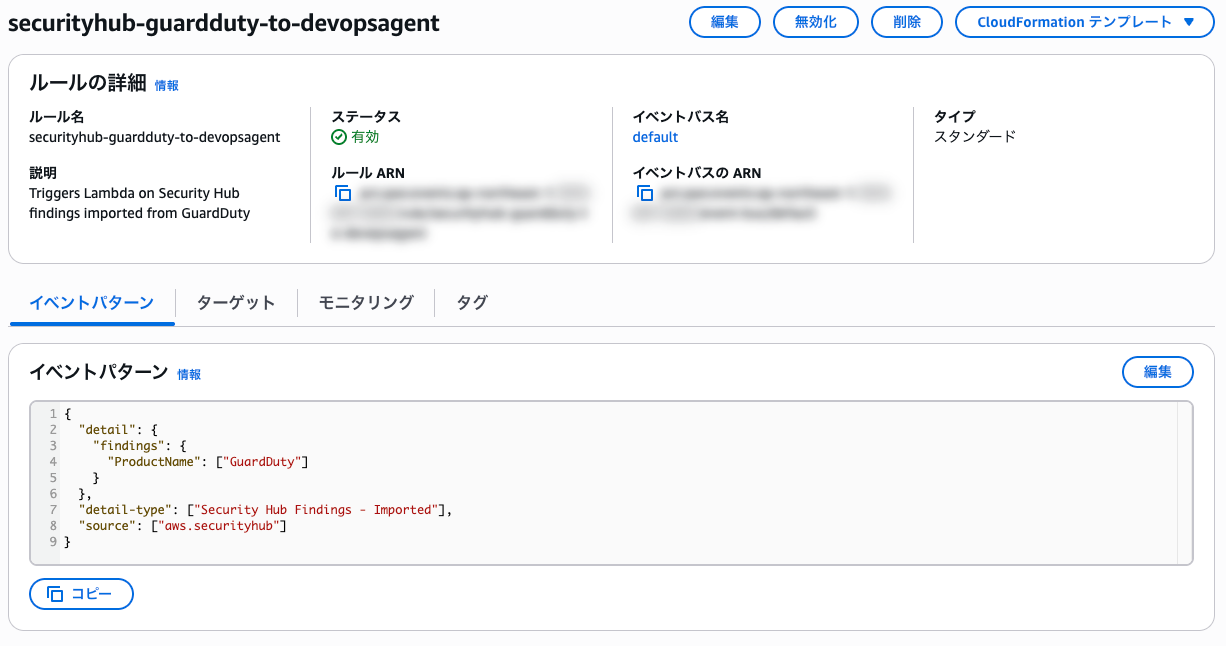
Task: Edit the event pattern with 編集 button
Action: pos(1158,372)
